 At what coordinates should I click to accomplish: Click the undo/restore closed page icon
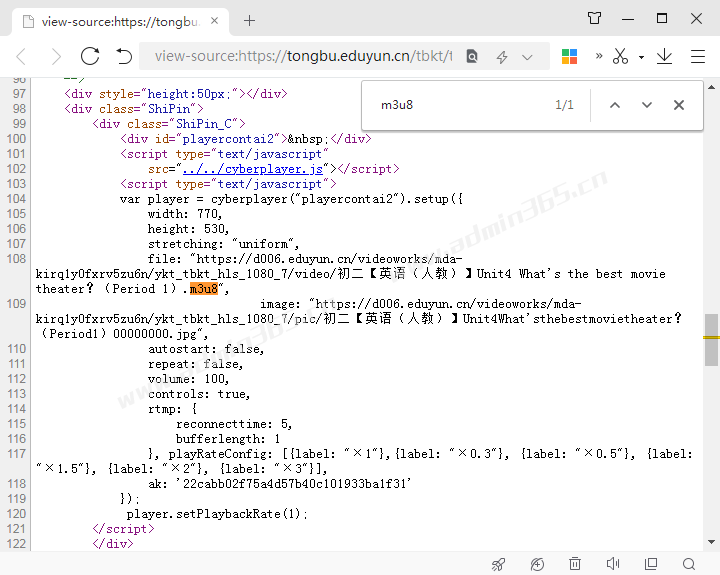[124, 56]
